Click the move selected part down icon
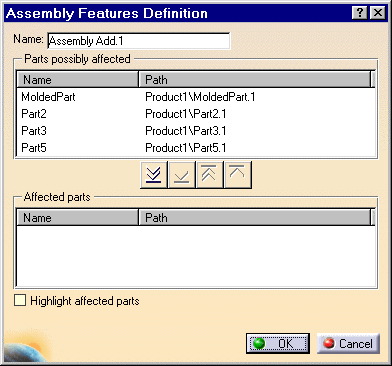 [182, 175]
